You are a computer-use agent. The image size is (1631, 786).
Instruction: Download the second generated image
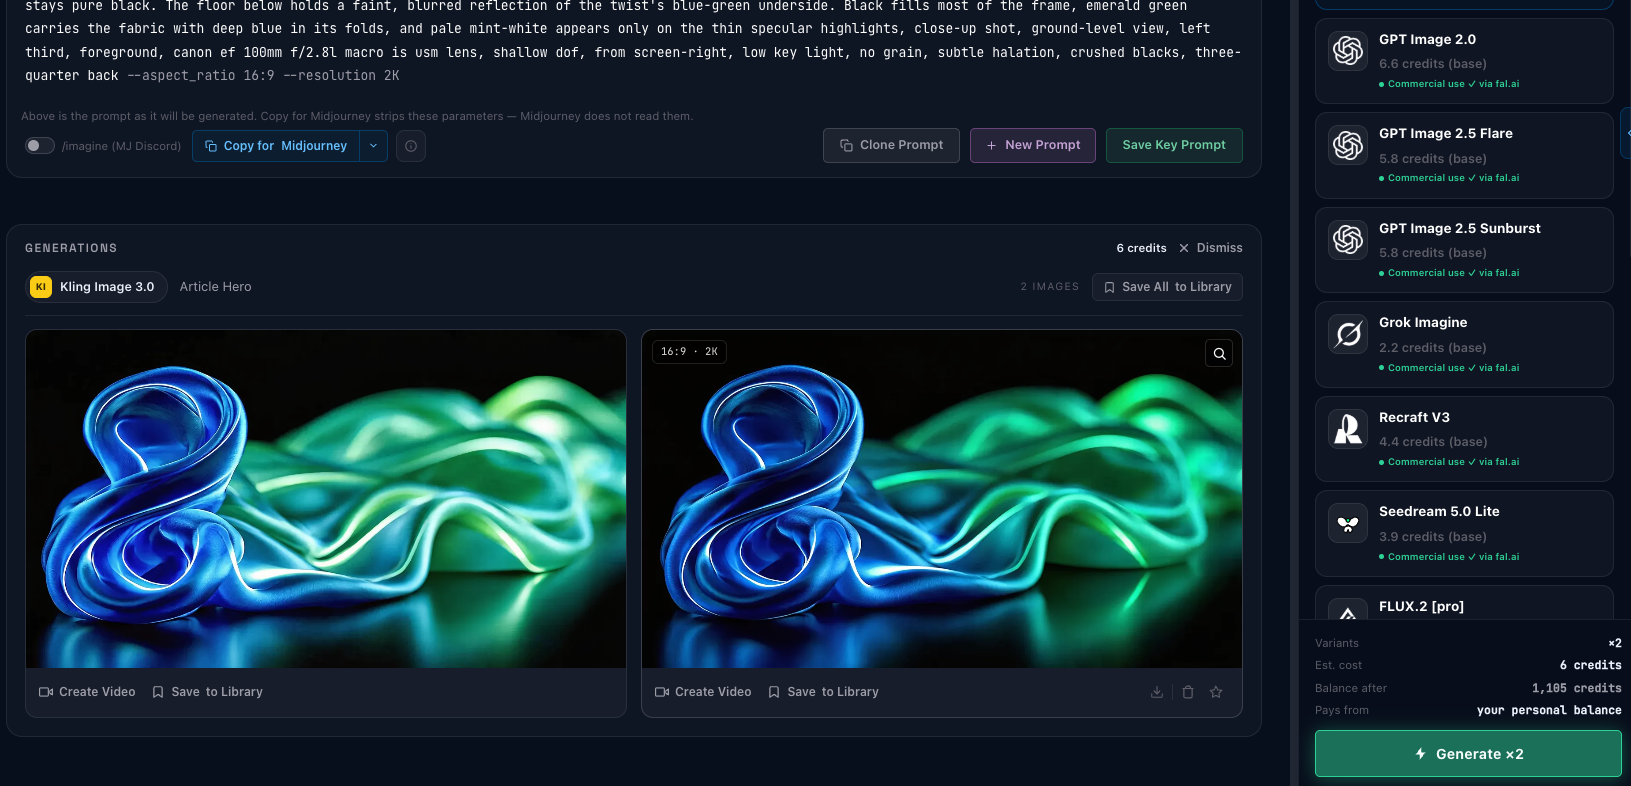(1157, 692)
